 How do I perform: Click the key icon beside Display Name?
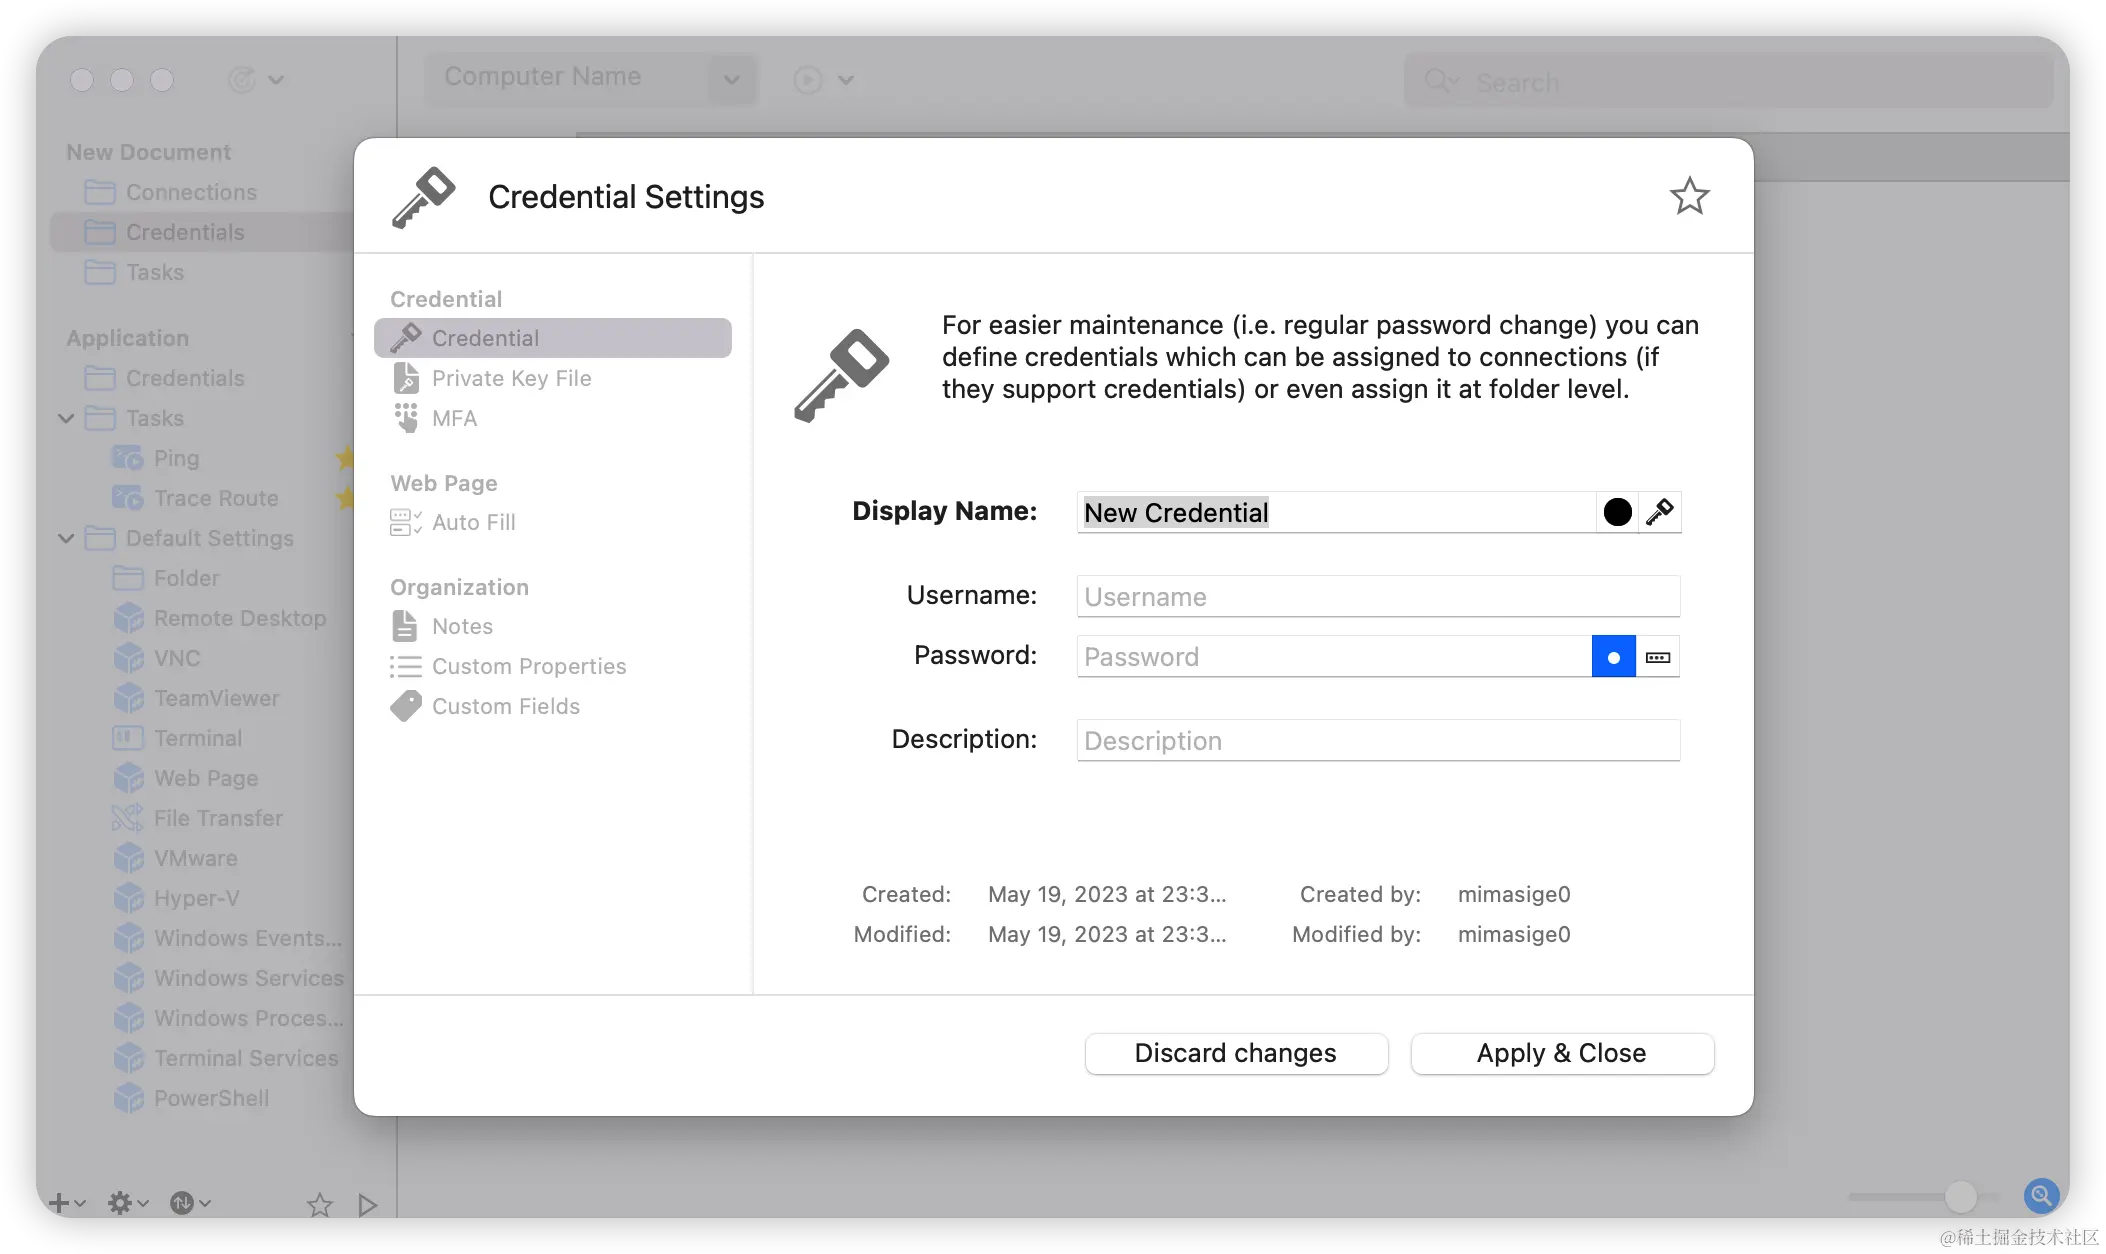pyautogui.click(x=1660, y=512)
